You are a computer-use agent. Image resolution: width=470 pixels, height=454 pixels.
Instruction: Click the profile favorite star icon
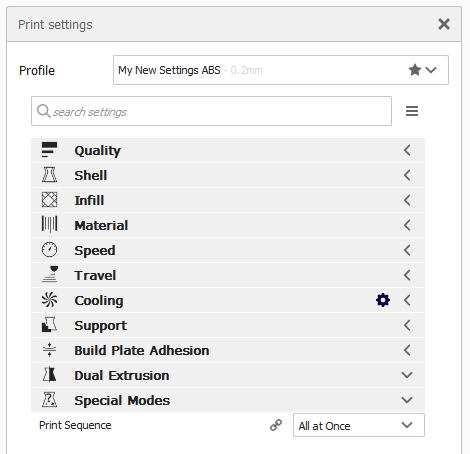tap(415, 70)
